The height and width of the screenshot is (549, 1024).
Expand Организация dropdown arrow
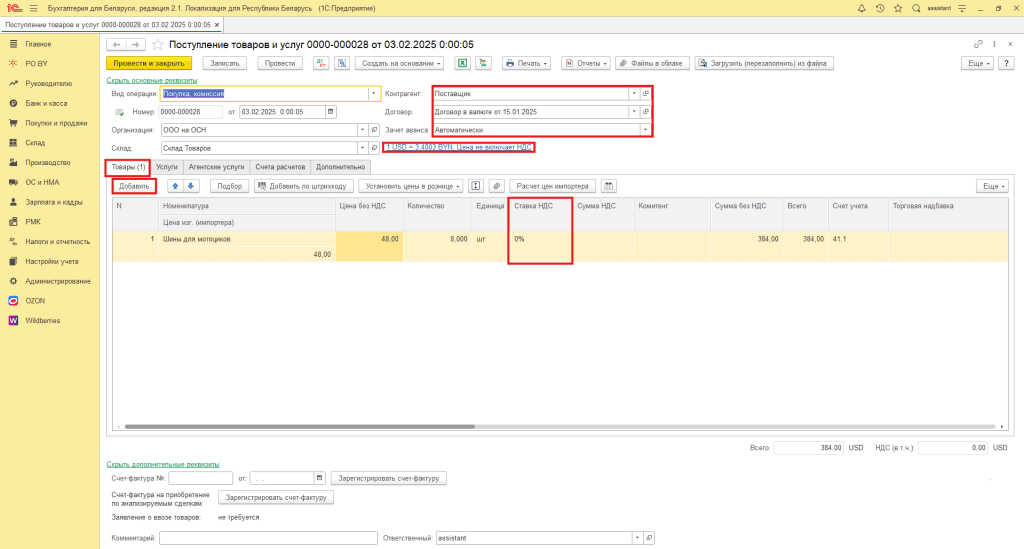(x=362, y=130)
